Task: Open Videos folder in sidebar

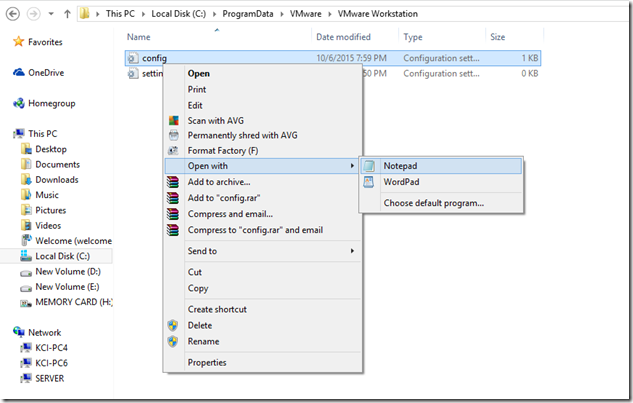Action: tap(48, 226)
